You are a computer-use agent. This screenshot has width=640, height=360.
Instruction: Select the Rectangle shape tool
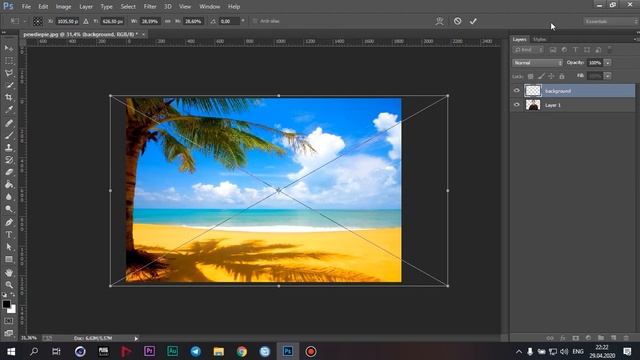[x=9, y=259]
